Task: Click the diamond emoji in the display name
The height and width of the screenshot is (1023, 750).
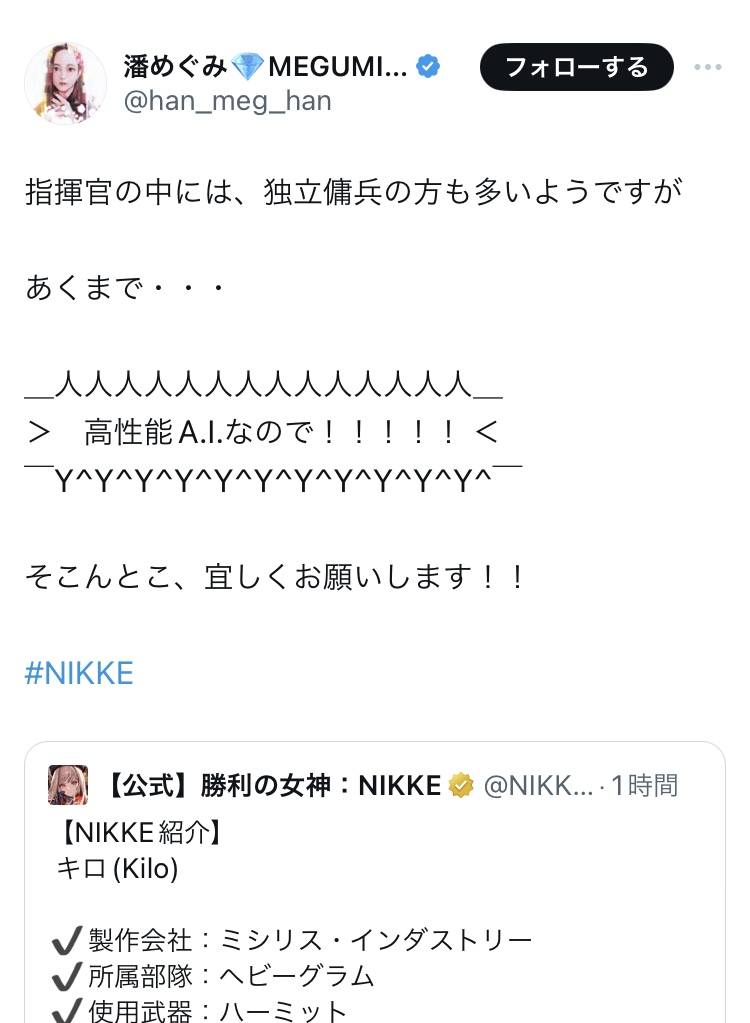Action: tap(246, 67)
